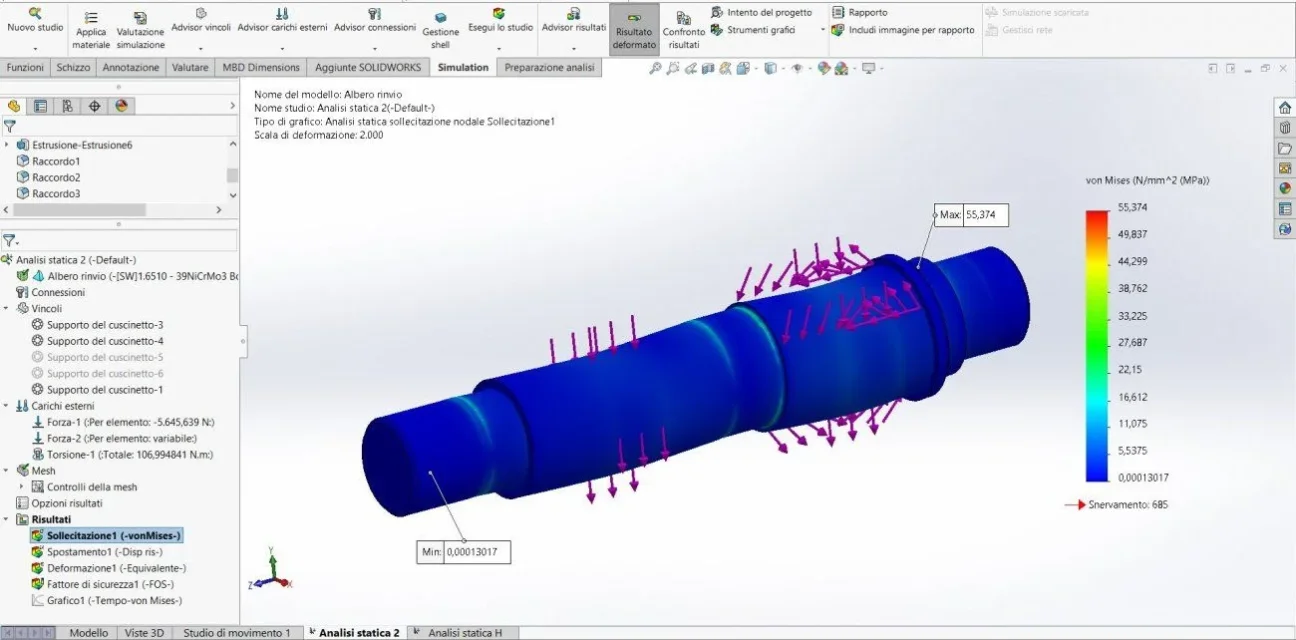Expand Esegui lo studio dropdown arrow
The width and height of the screenshot is (1296, 640).
tap(500, 48)
